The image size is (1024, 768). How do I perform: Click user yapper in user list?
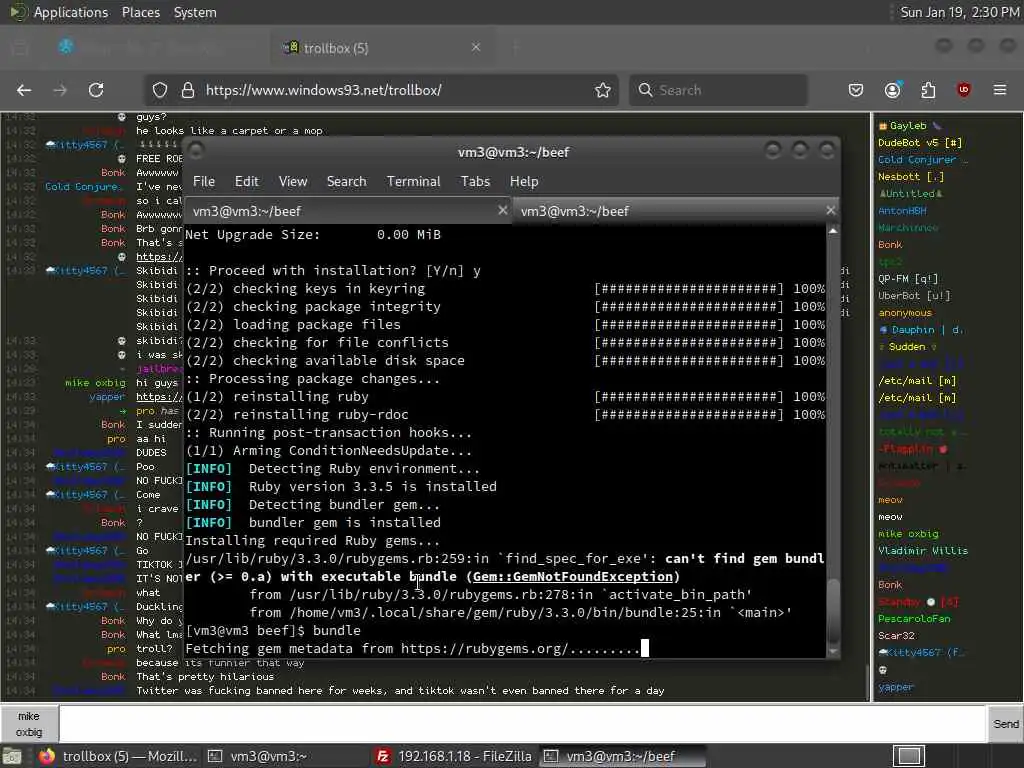point(896,686)
